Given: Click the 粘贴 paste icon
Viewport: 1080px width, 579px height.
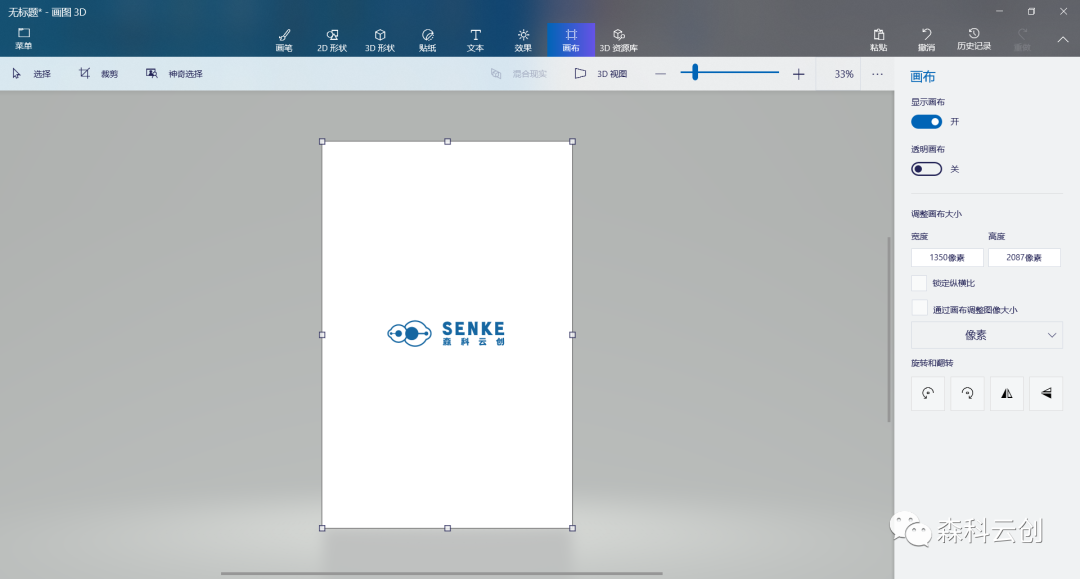Looking at the screenshot, I should (x=878, y=40).
